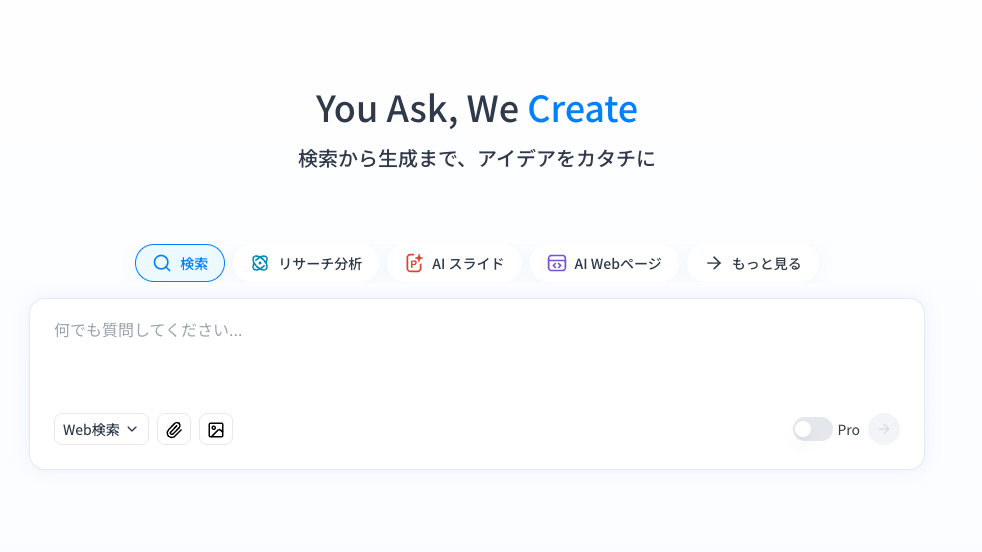Enable the Pro mode switch
This screenshot has height=552, width=982.
(812, 429)
